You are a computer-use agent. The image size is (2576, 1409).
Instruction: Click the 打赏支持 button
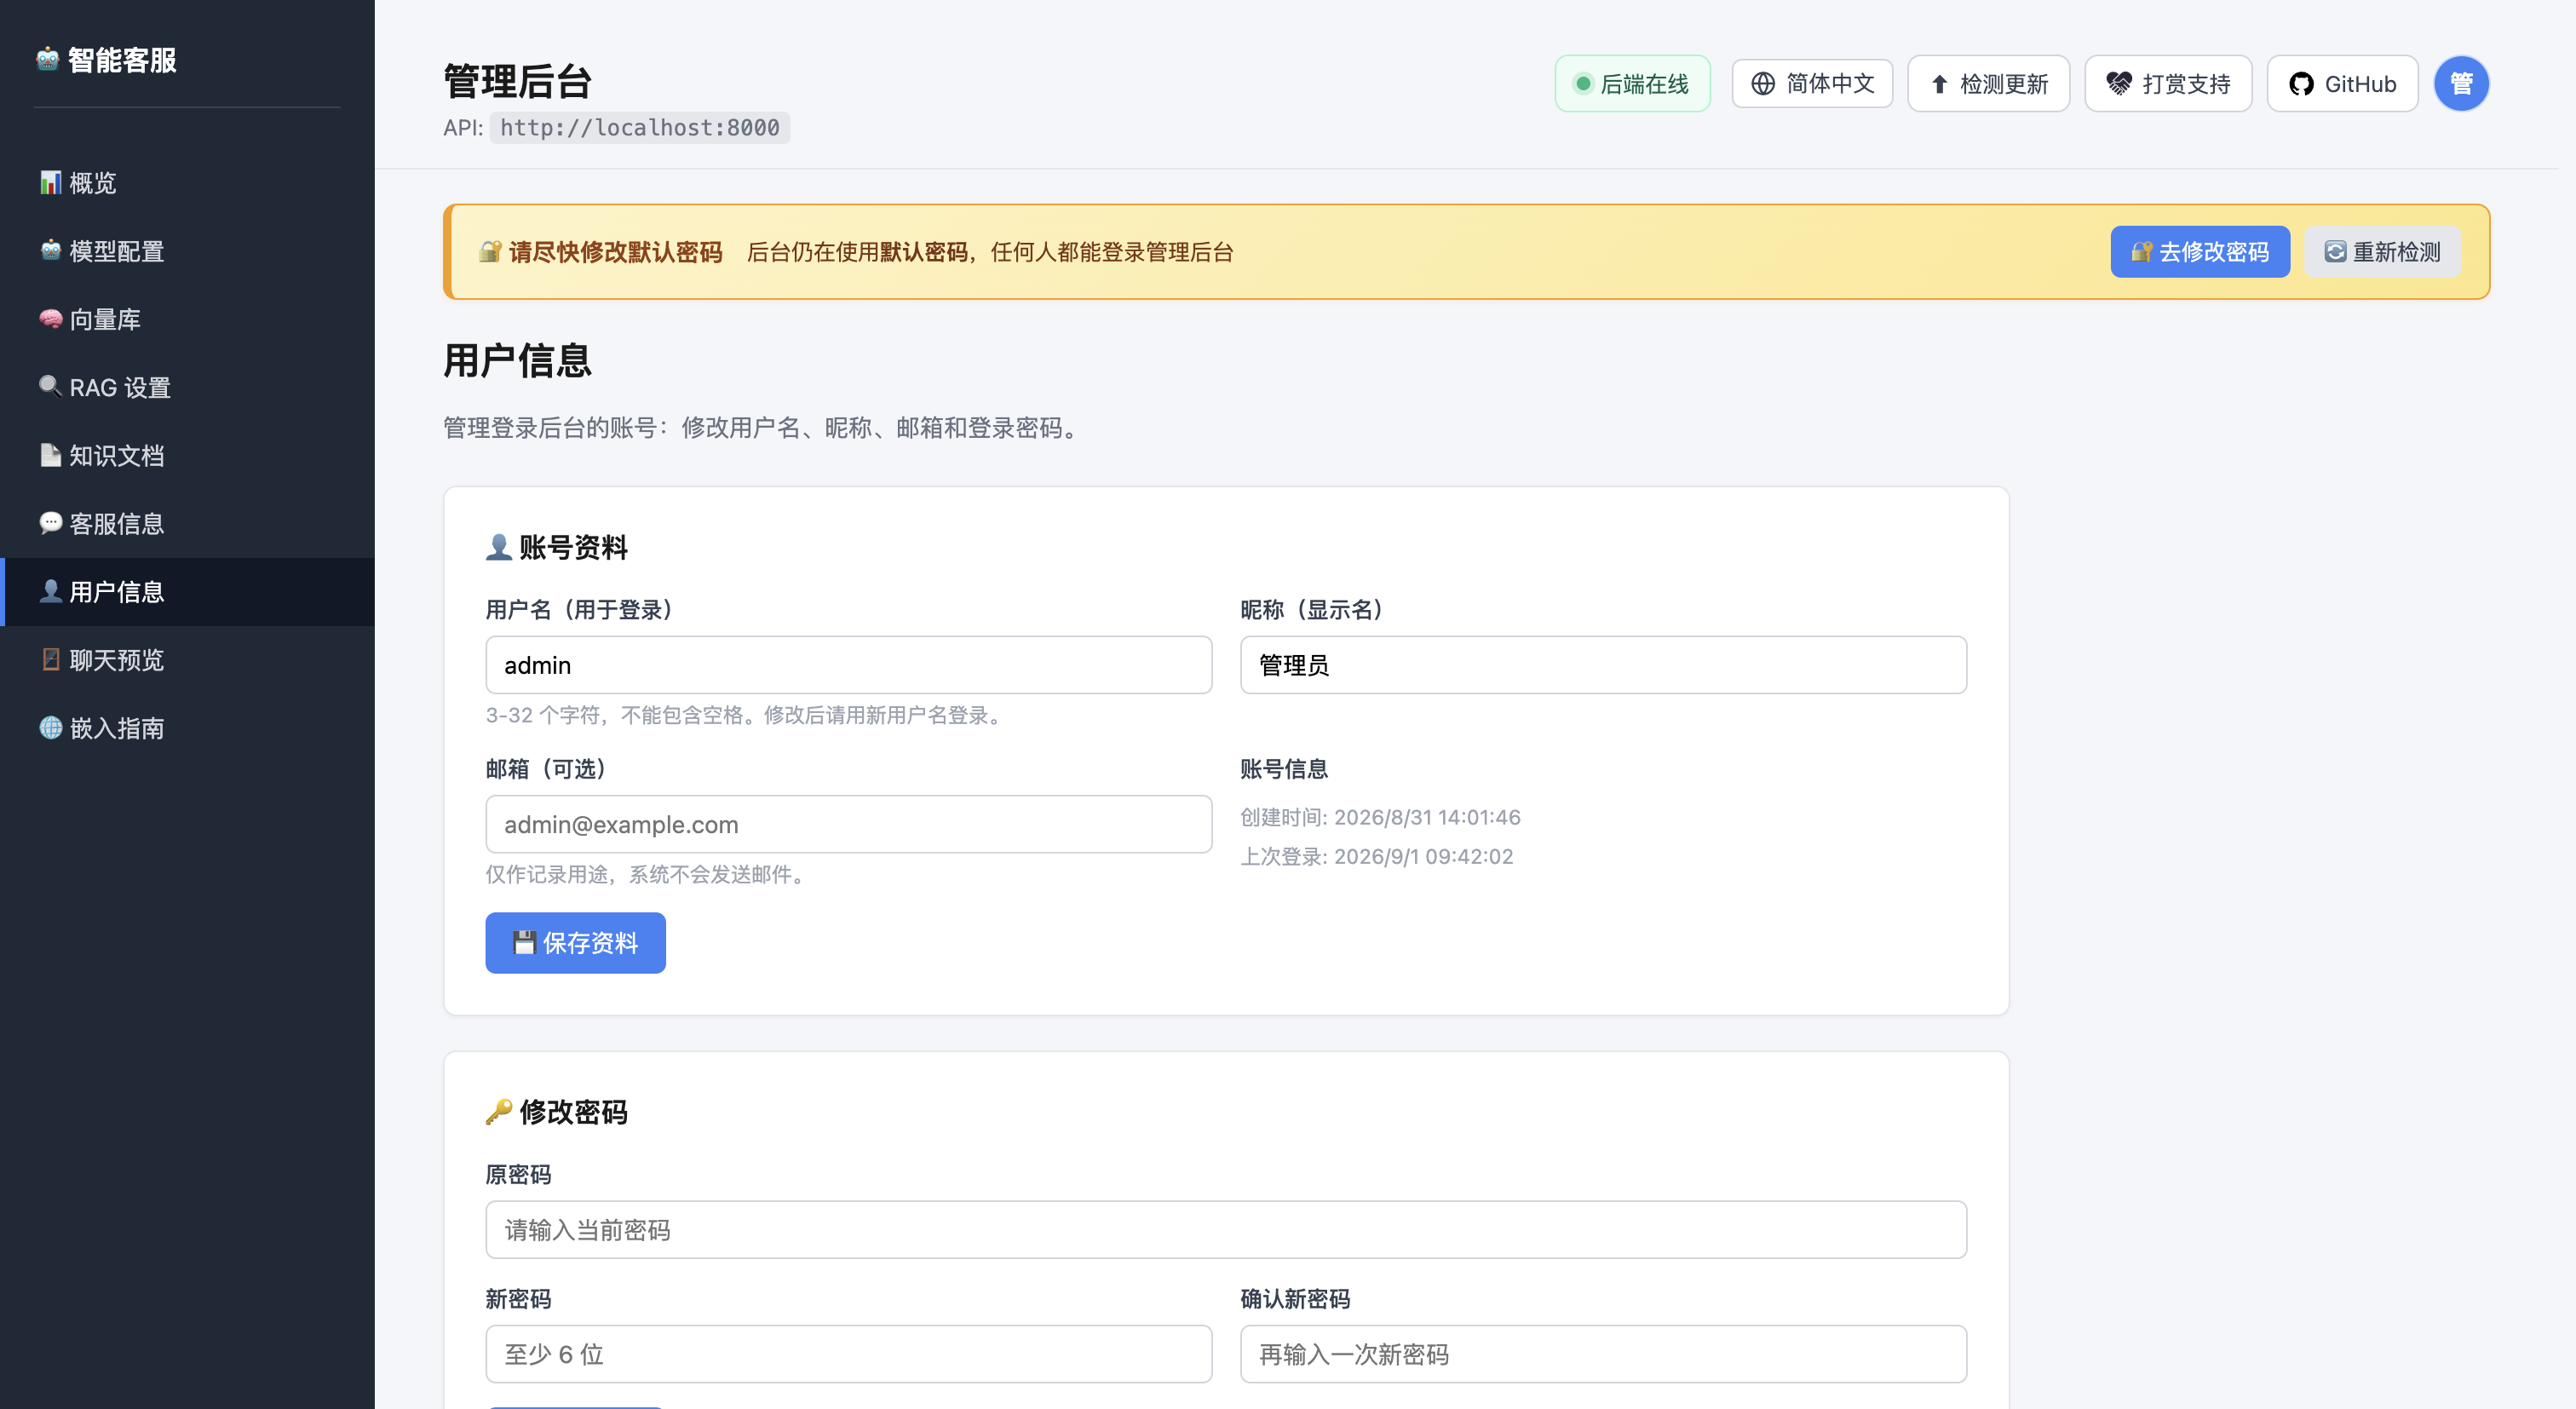[x=2168, y=84]
